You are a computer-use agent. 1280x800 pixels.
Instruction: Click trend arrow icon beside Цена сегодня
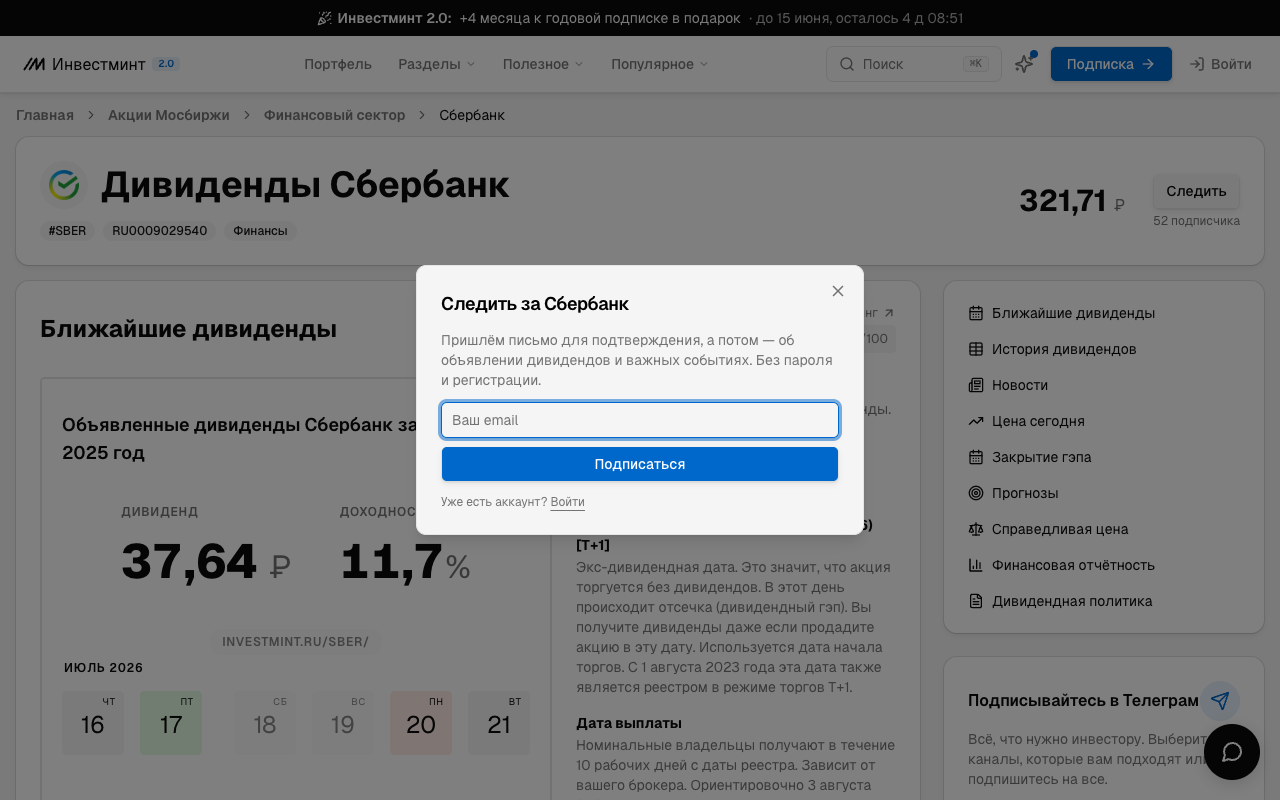pyautogui.click(x=976, y=421)
